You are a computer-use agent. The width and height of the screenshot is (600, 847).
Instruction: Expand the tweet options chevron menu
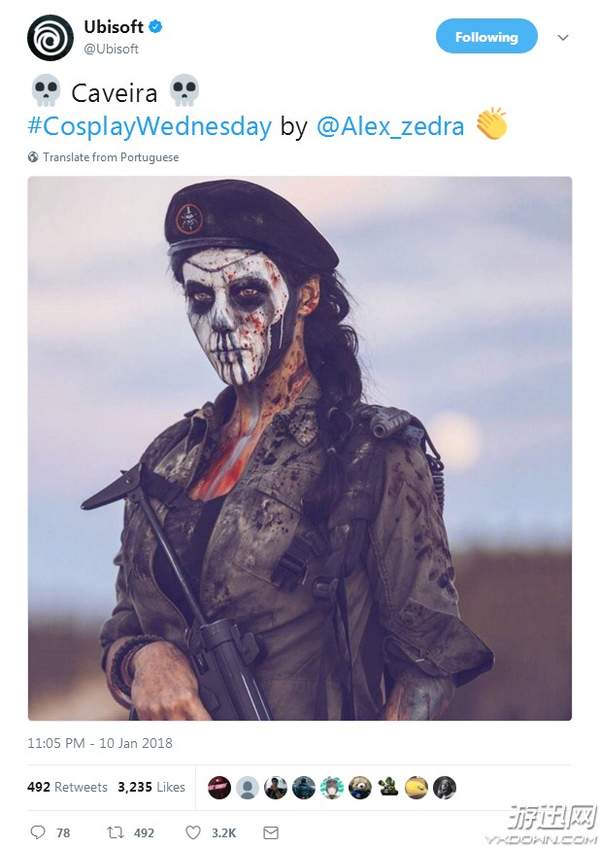point(563,37)
